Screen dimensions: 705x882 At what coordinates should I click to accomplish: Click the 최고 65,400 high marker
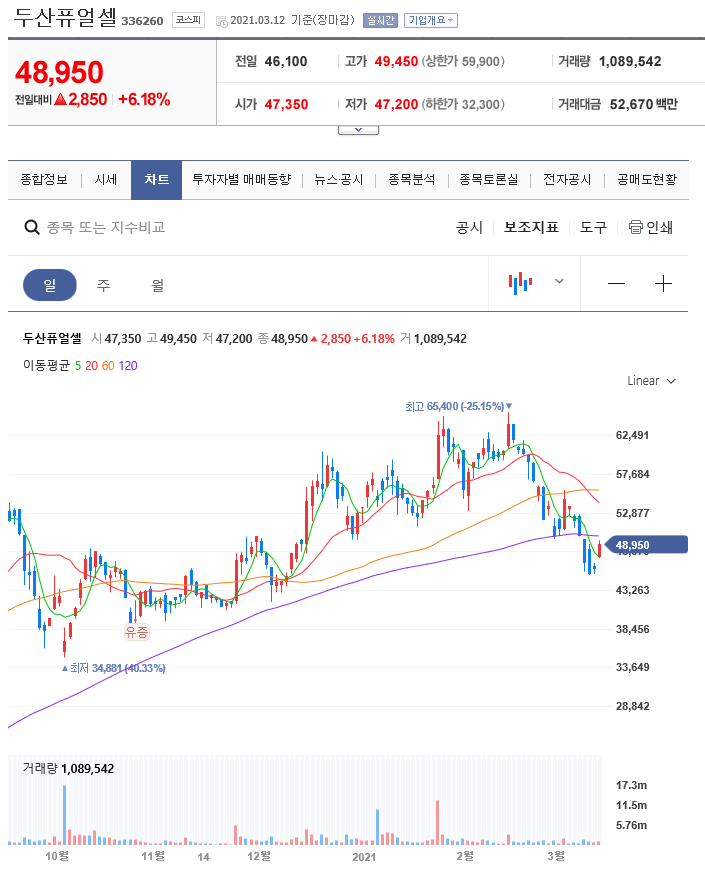pos(458,406)
